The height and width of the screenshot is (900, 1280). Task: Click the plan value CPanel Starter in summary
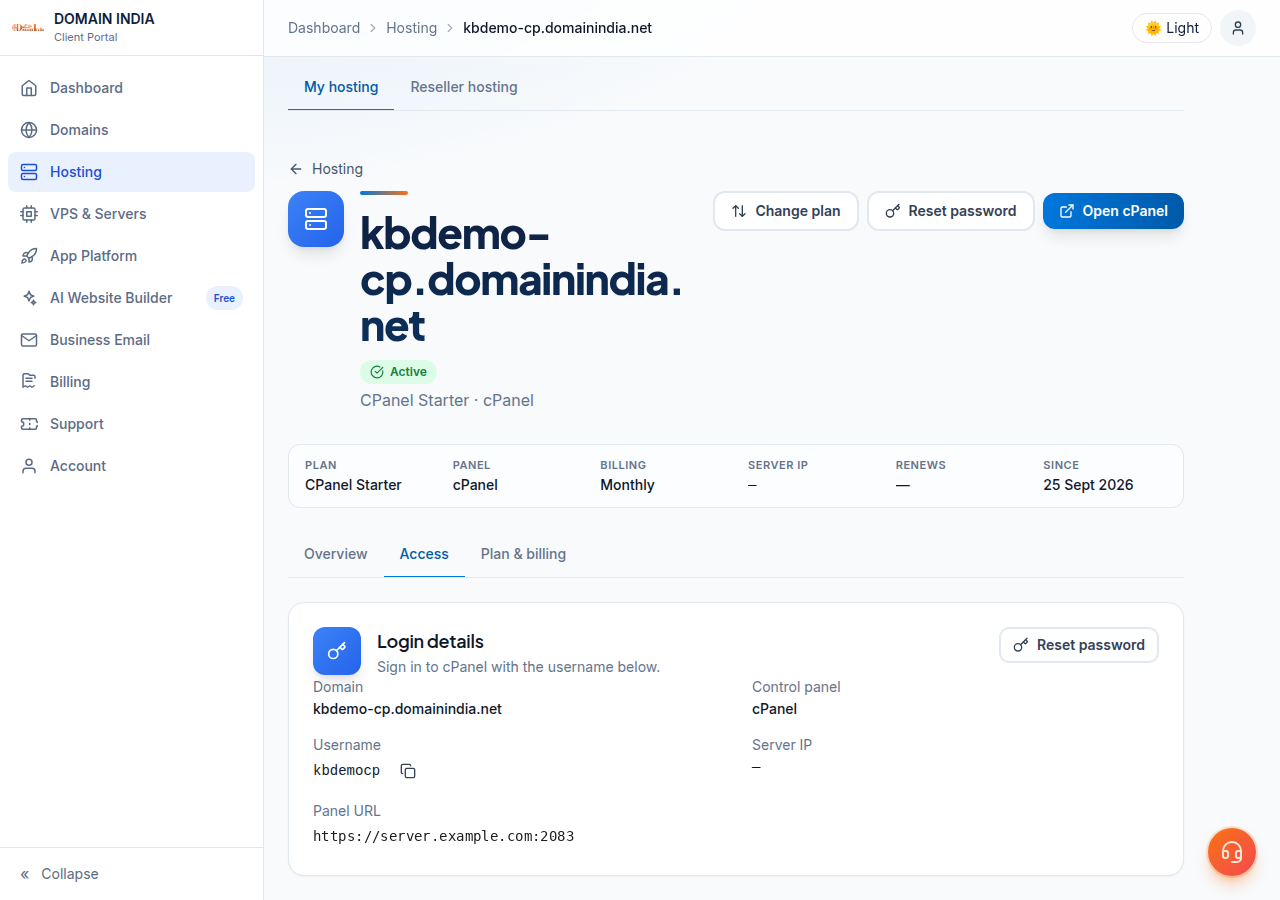(x=353, y=485)
